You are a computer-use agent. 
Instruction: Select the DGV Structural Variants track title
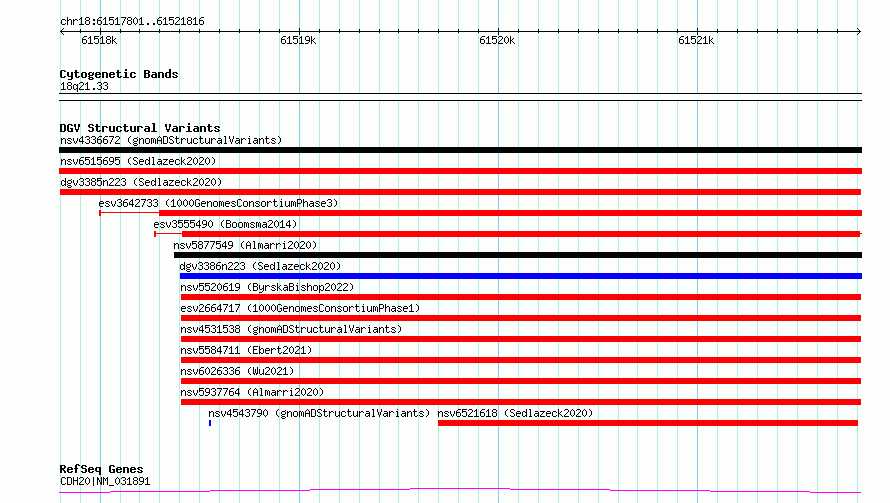(140, 128)
